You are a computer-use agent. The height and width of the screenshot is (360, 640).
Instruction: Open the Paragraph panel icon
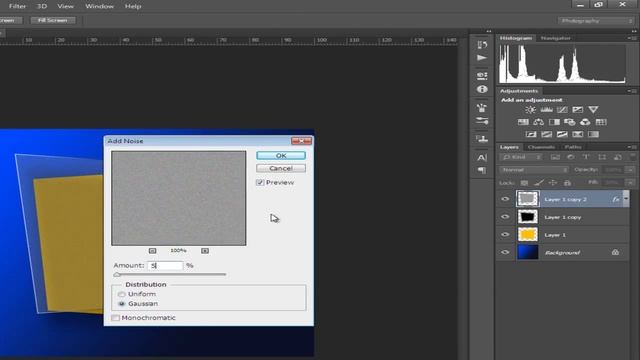pyautogui.click(x=482, y=170)
